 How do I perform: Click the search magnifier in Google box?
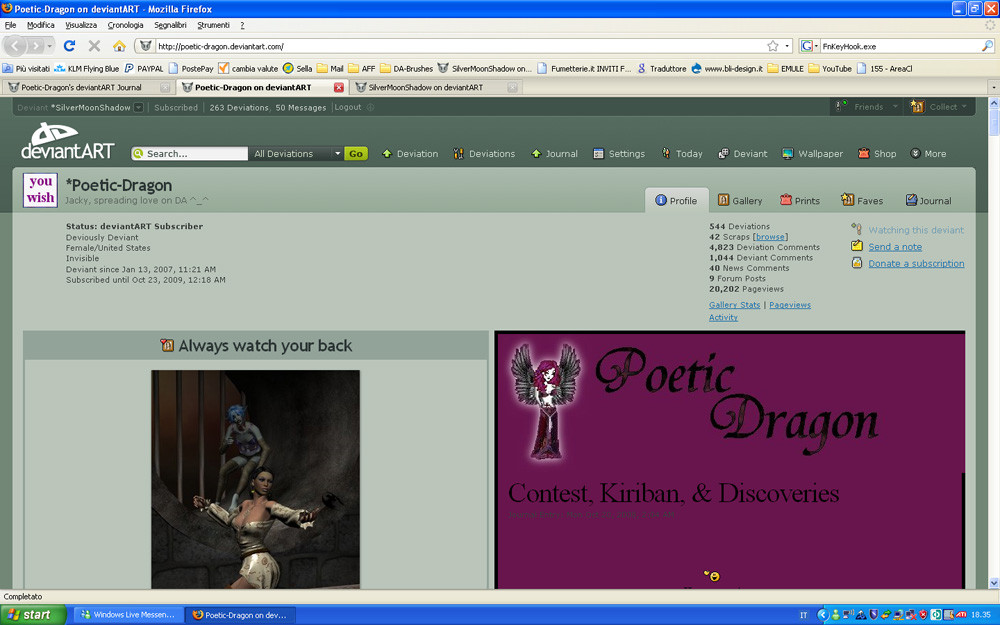[x=987, y=46]
